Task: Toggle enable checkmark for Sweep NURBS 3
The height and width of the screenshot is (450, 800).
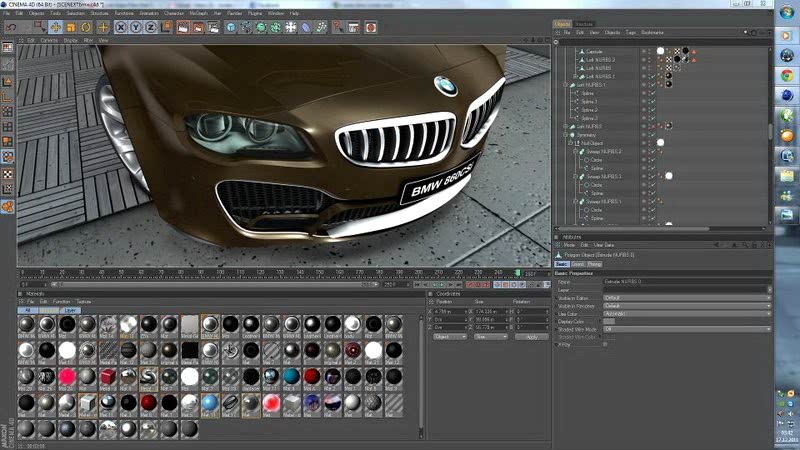Action: point(652,177)
